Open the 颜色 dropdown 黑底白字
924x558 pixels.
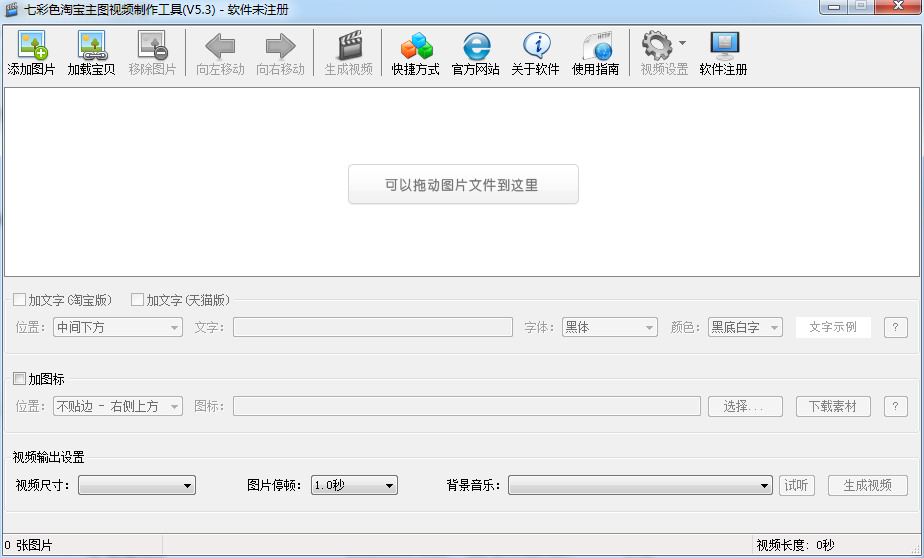pos(745,327)
